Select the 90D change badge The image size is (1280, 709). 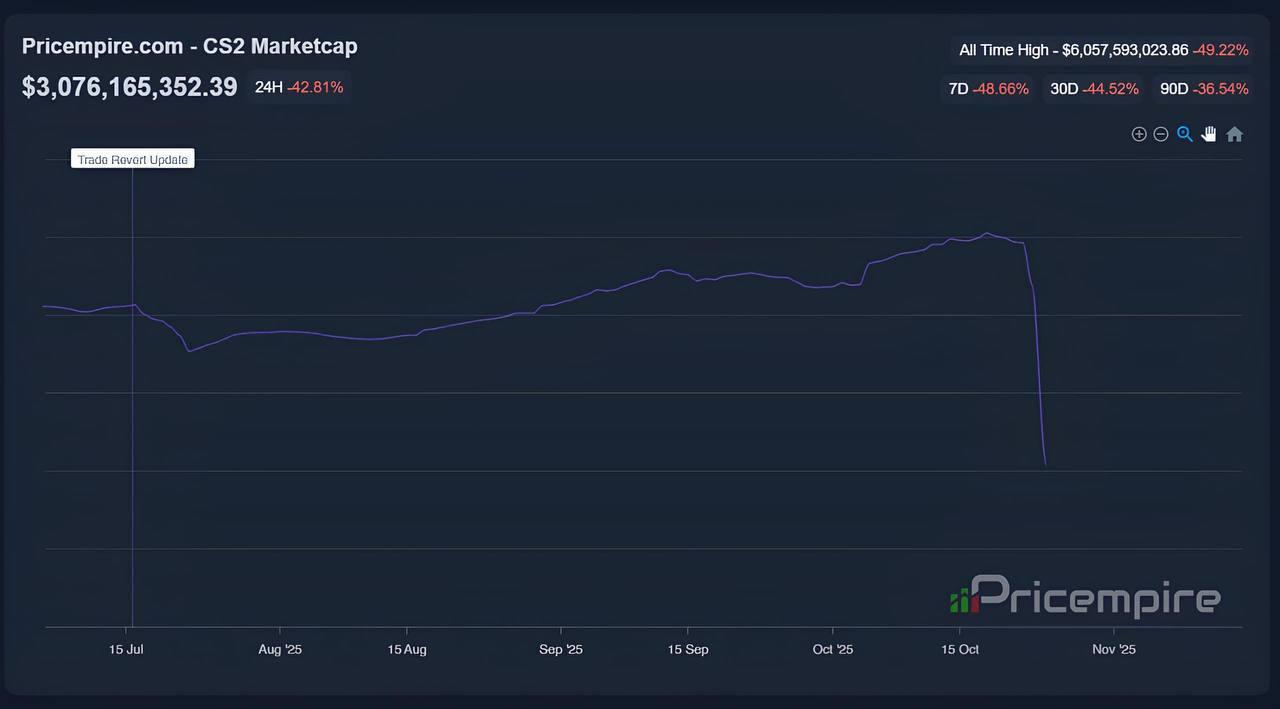tap(1204, 89)
